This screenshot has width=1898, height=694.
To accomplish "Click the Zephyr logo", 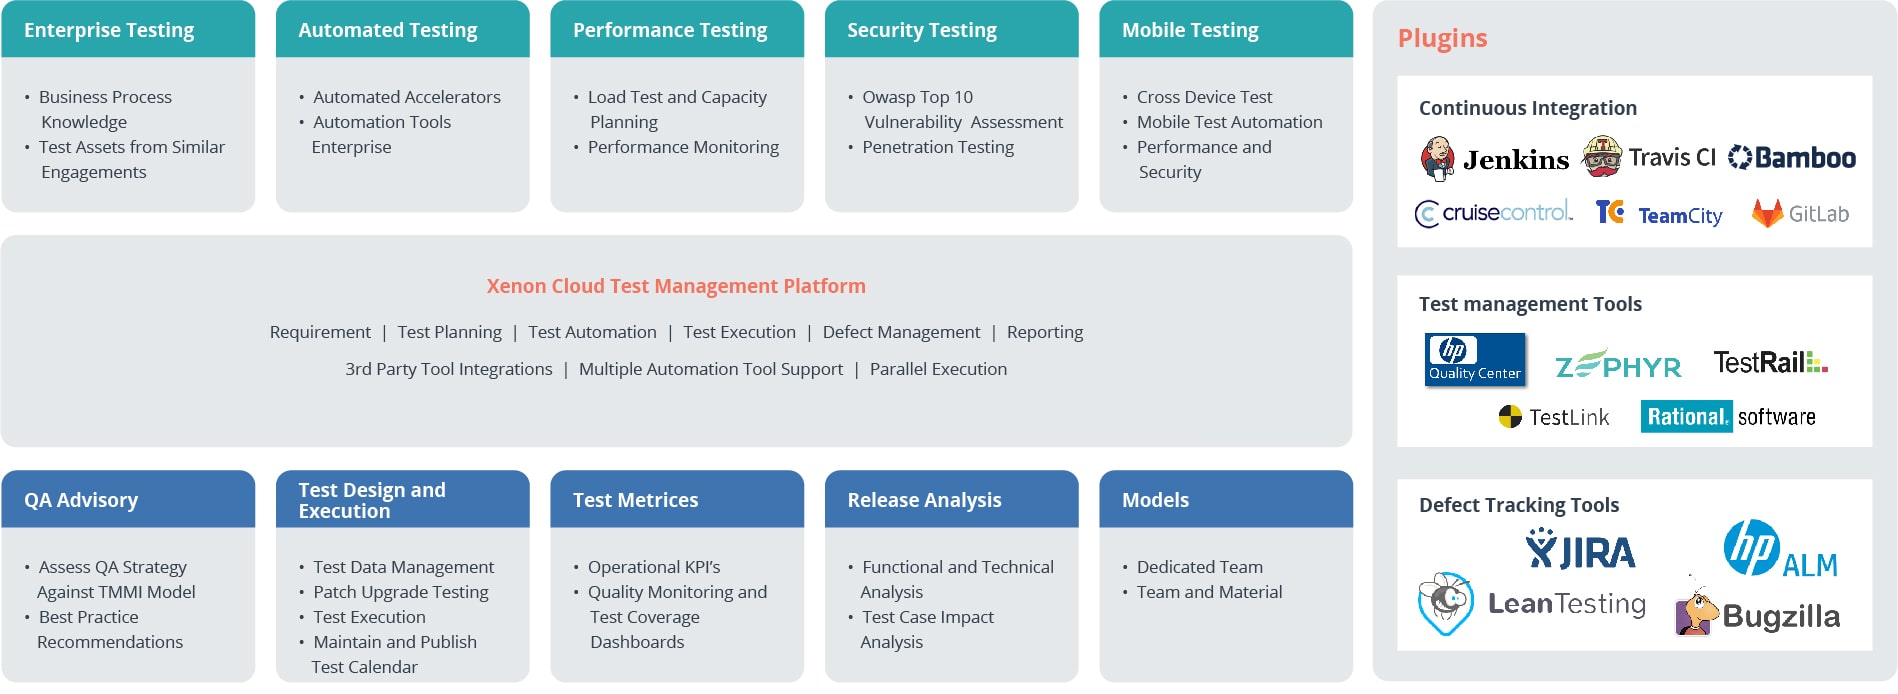I will (1618, 365).
